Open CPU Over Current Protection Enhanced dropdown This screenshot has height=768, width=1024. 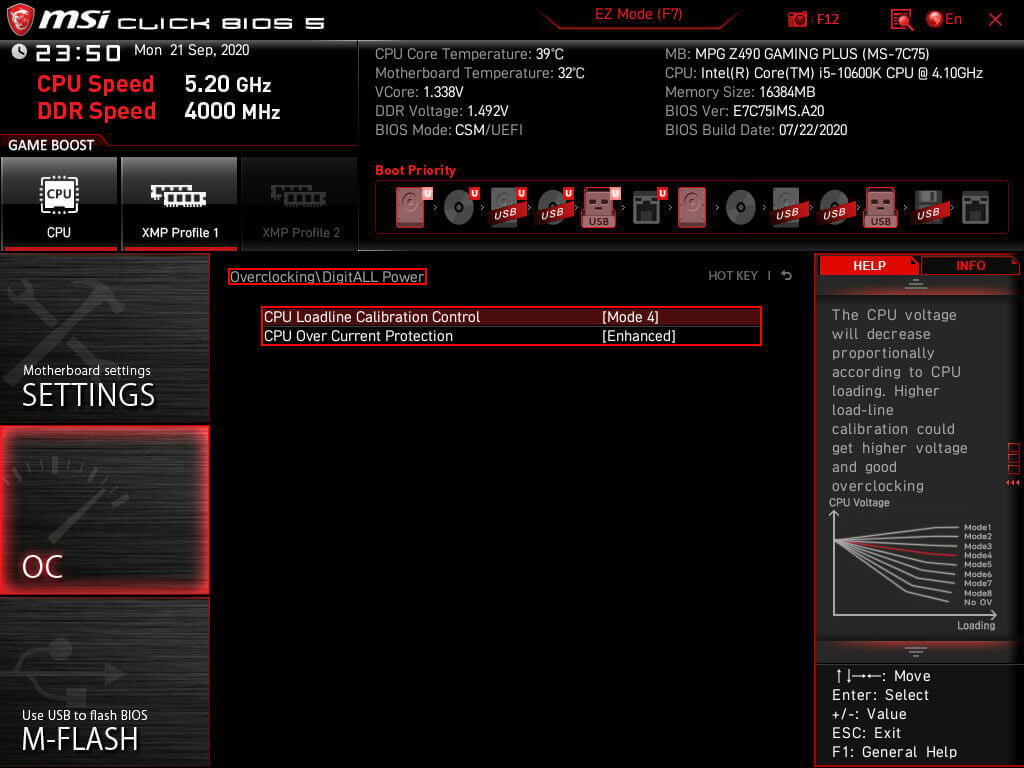pos(511,336)
